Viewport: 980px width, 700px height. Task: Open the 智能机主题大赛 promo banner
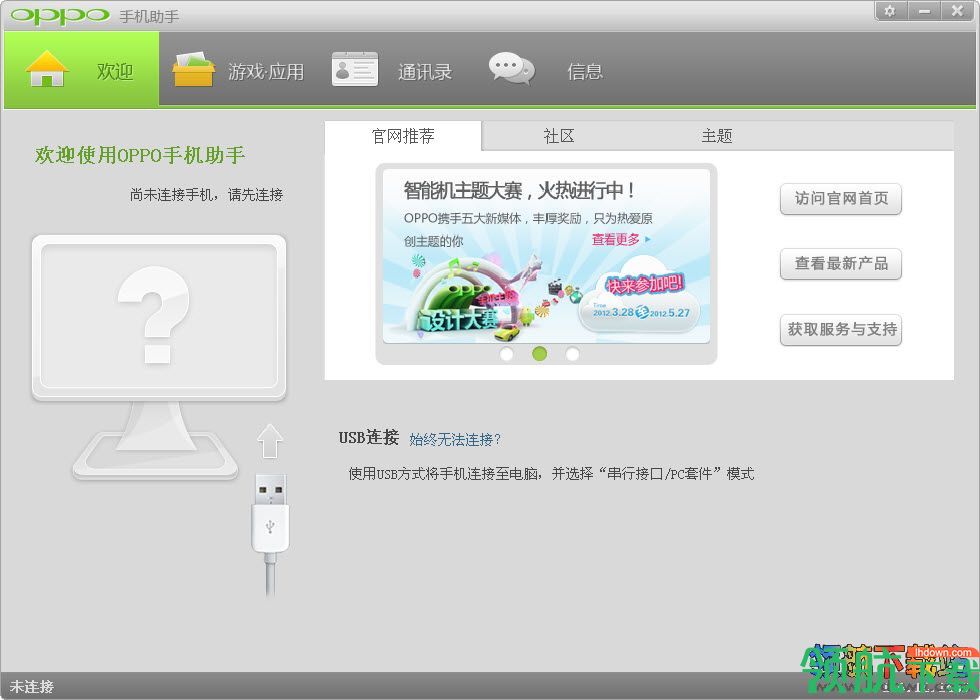(x=546, y=256)
